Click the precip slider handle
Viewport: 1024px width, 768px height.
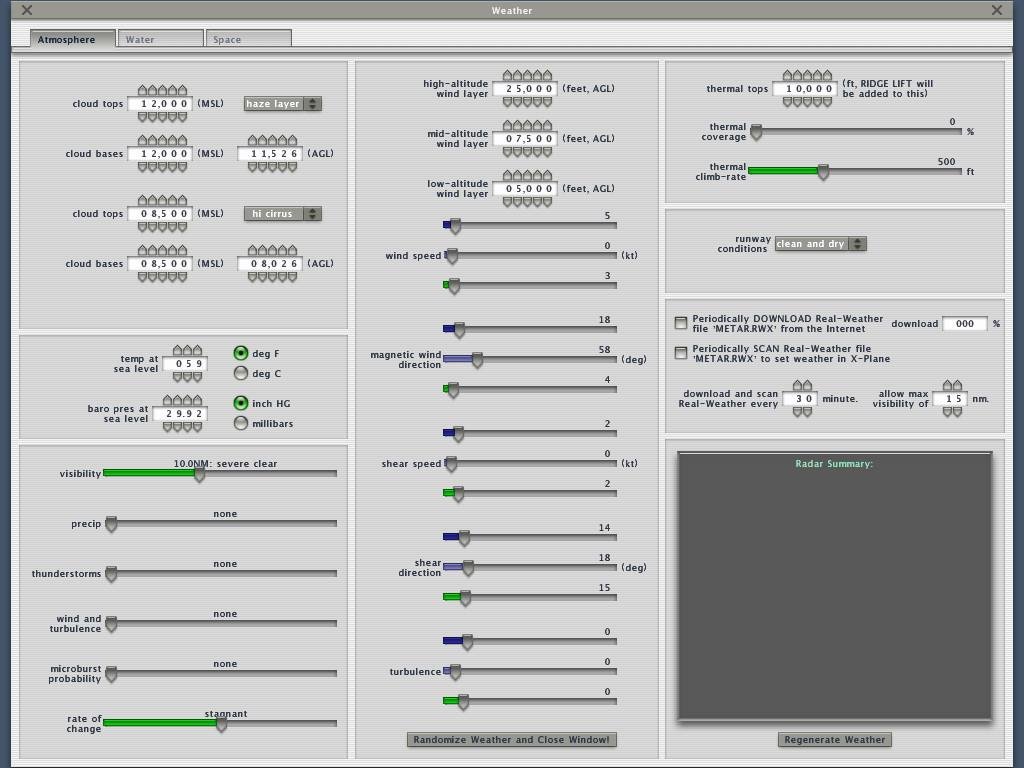click(x=111, y=524)
